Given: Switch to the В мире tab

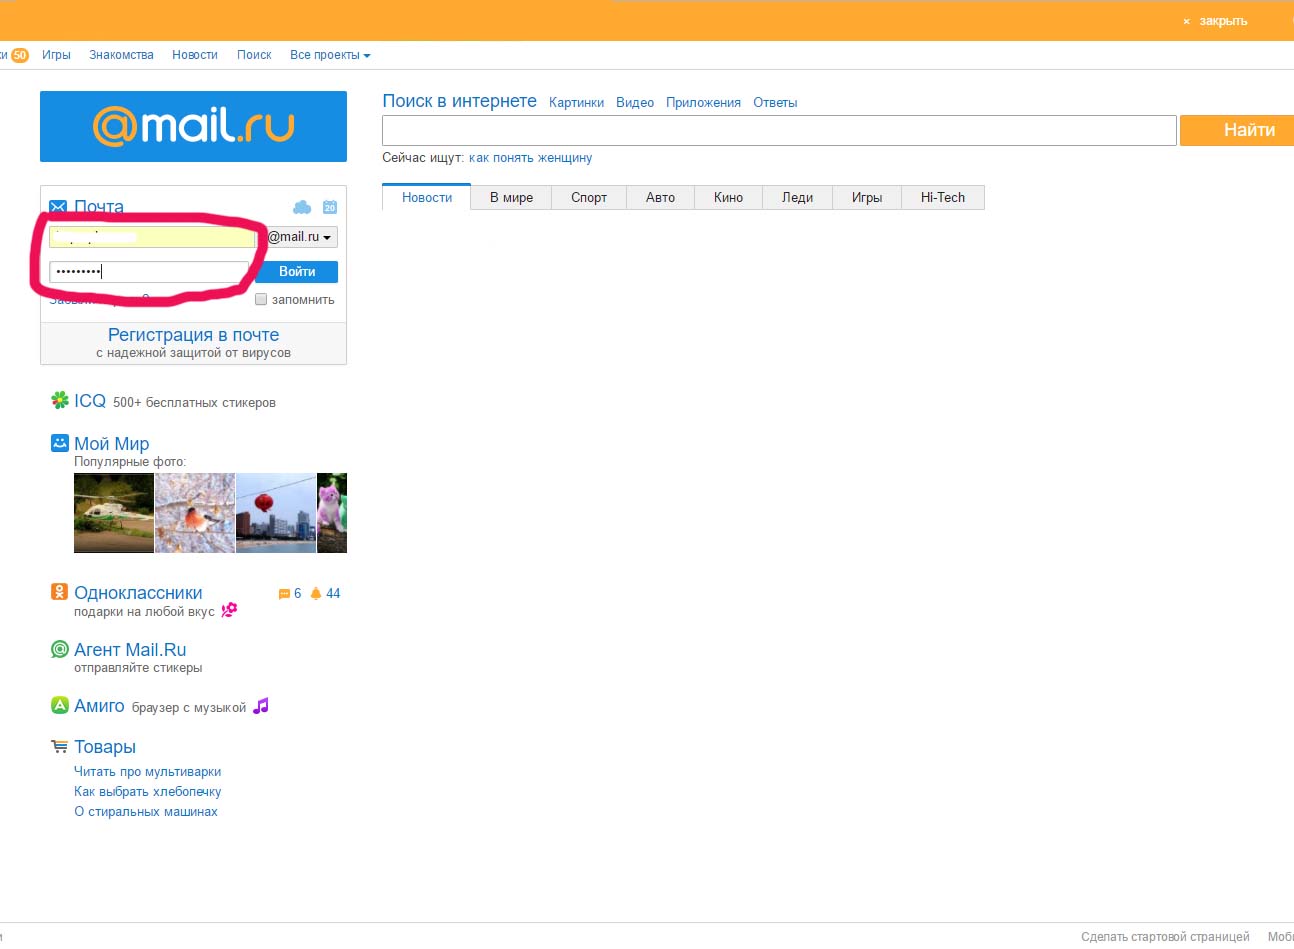Looking at the screenshot, I should [511, 197].
